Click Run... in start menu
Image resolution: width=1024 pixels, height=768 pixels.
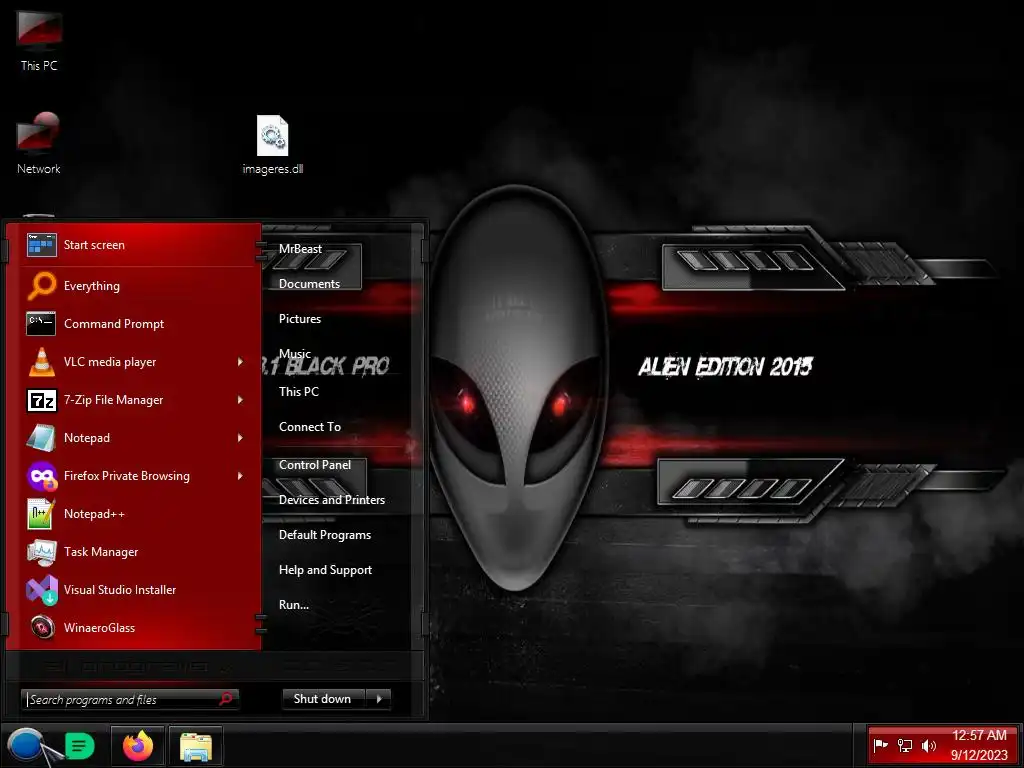tap(294, 605)
